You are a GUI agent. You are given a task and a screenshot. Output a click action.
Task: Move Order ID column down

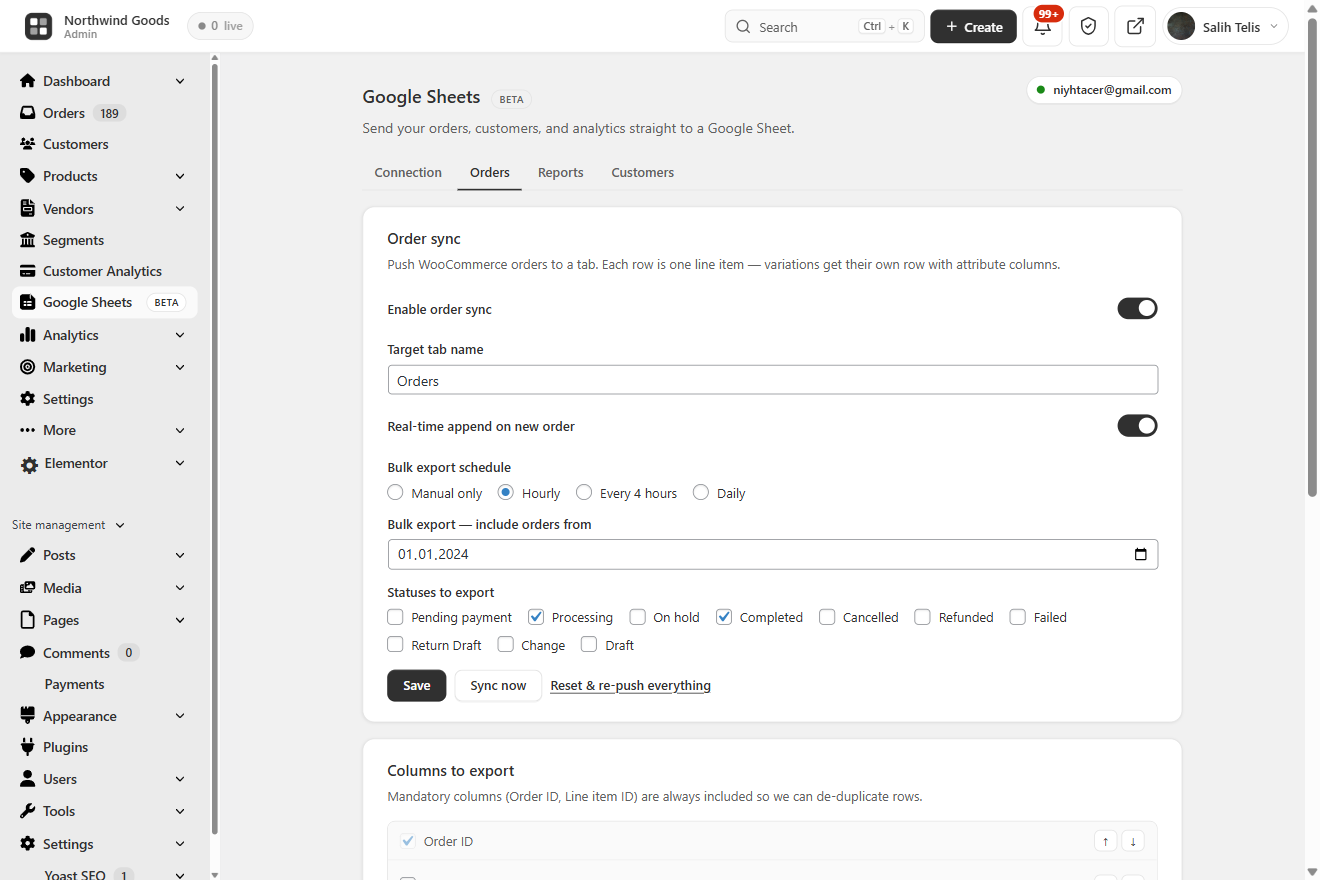point(1133,841)
